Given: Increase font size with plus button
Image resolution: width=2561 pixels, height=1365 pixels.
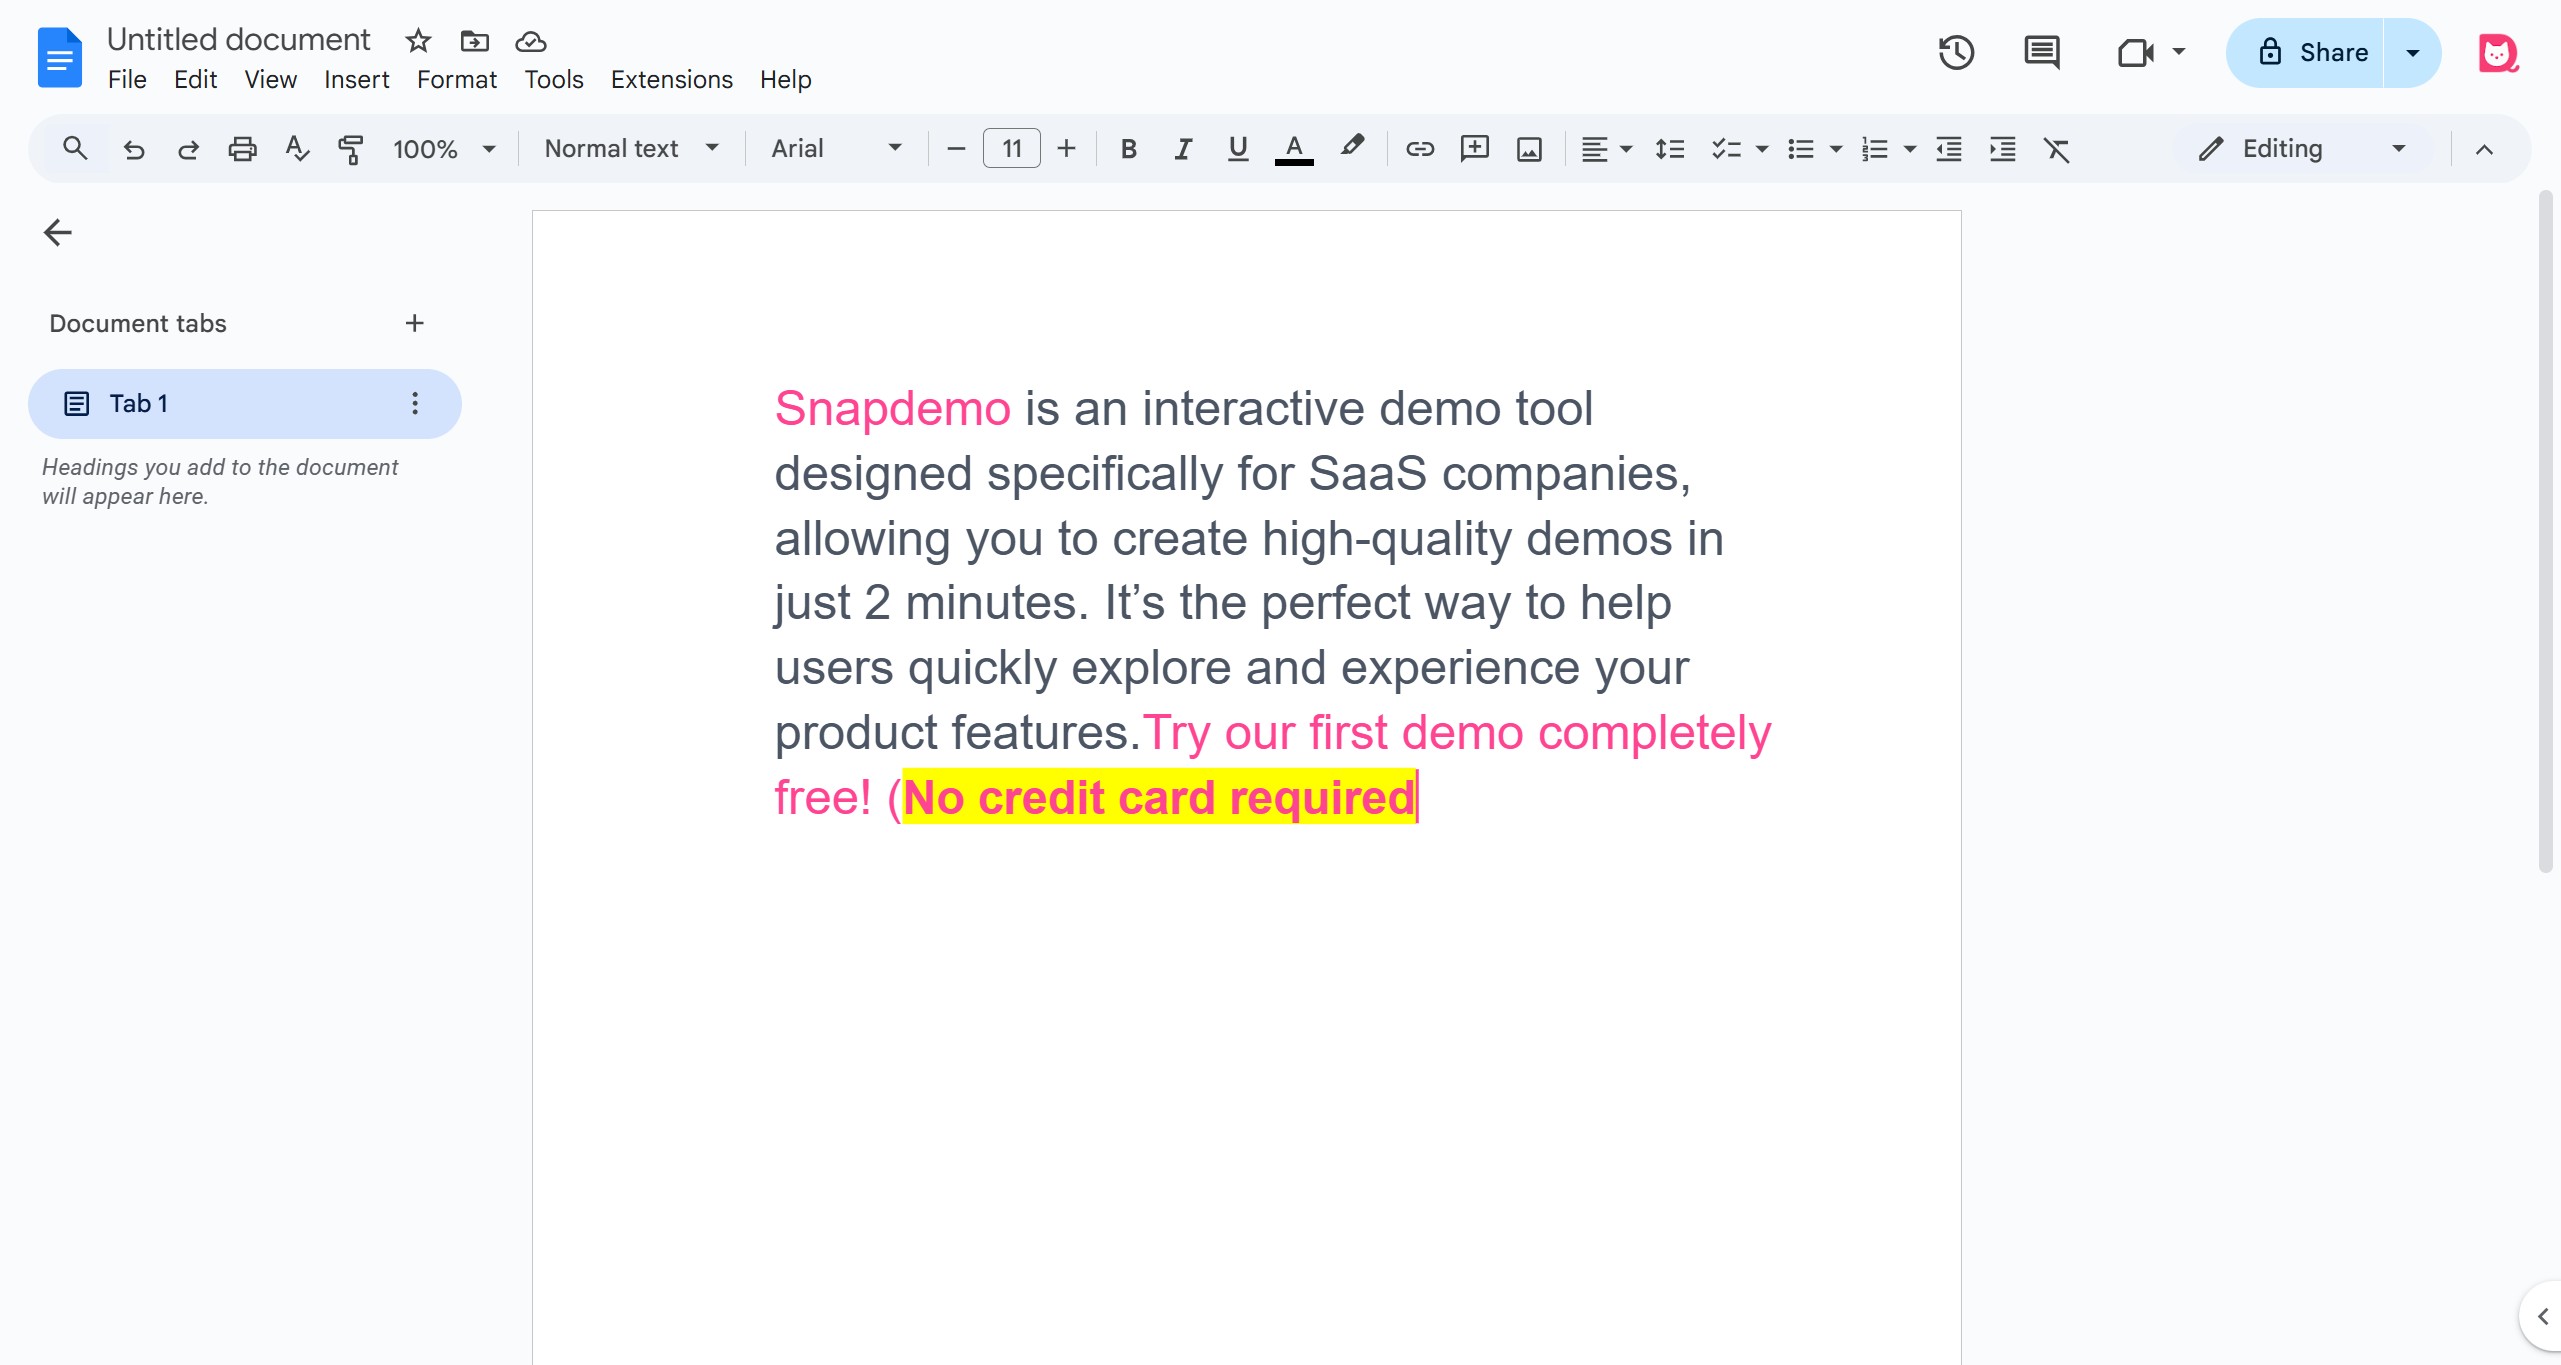Looking at the screenshot, I should point(1067,149).
